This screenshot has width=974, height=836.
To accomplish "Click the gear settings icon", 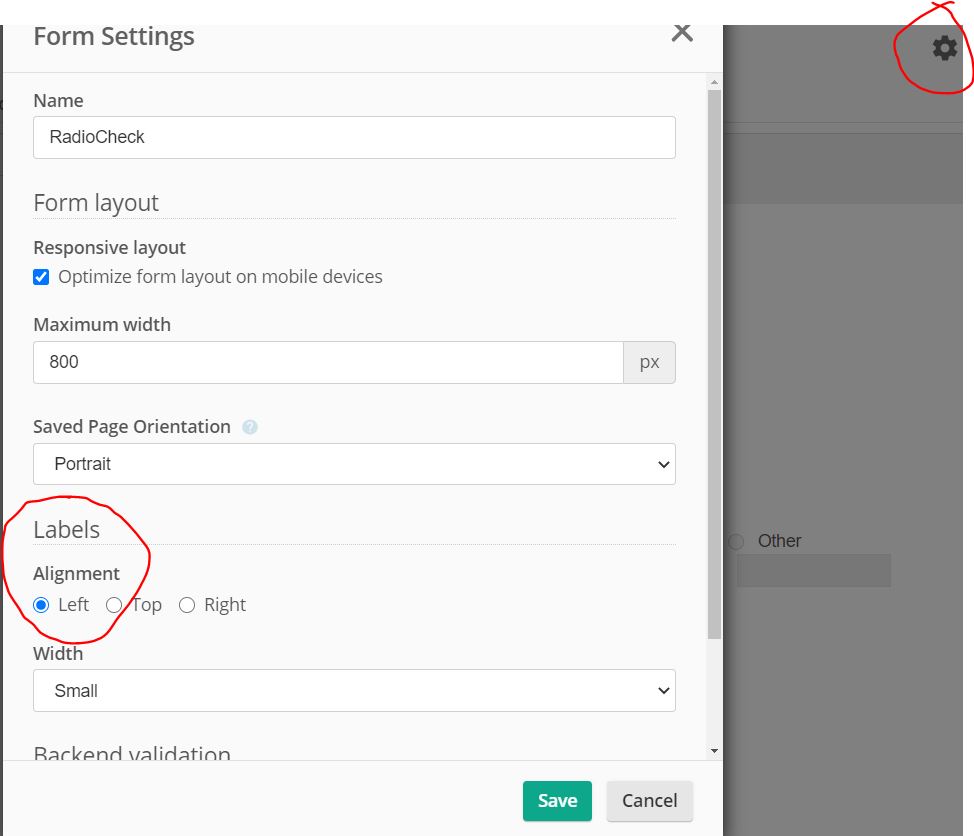I will (x=944, y=48).
